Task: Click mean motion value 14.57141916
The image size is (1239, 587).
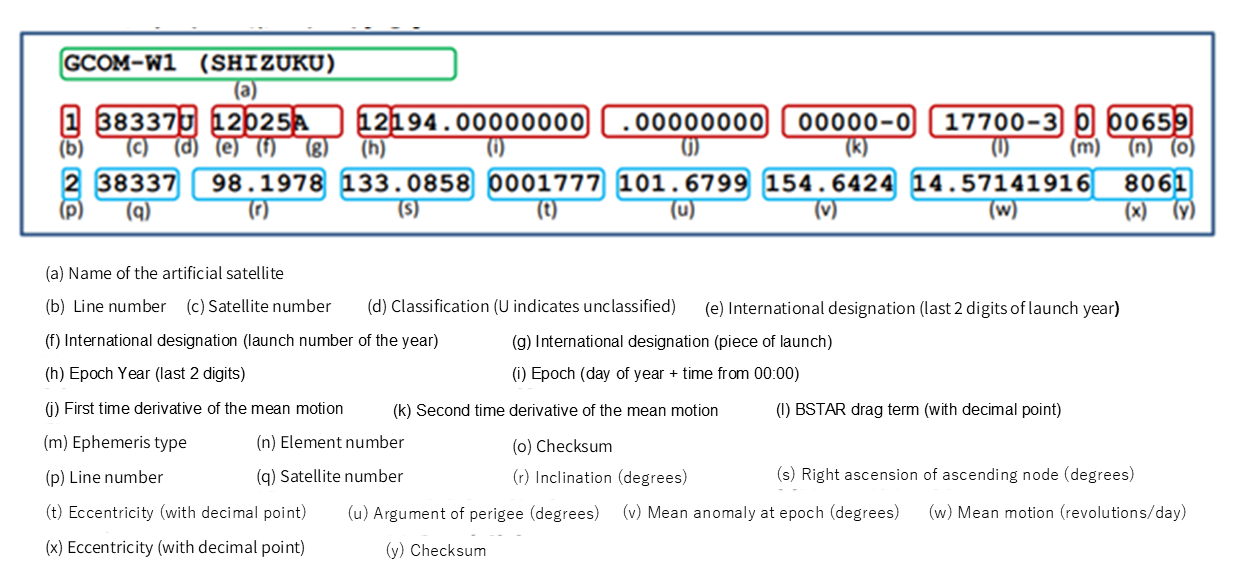Action: point(1001,185)
